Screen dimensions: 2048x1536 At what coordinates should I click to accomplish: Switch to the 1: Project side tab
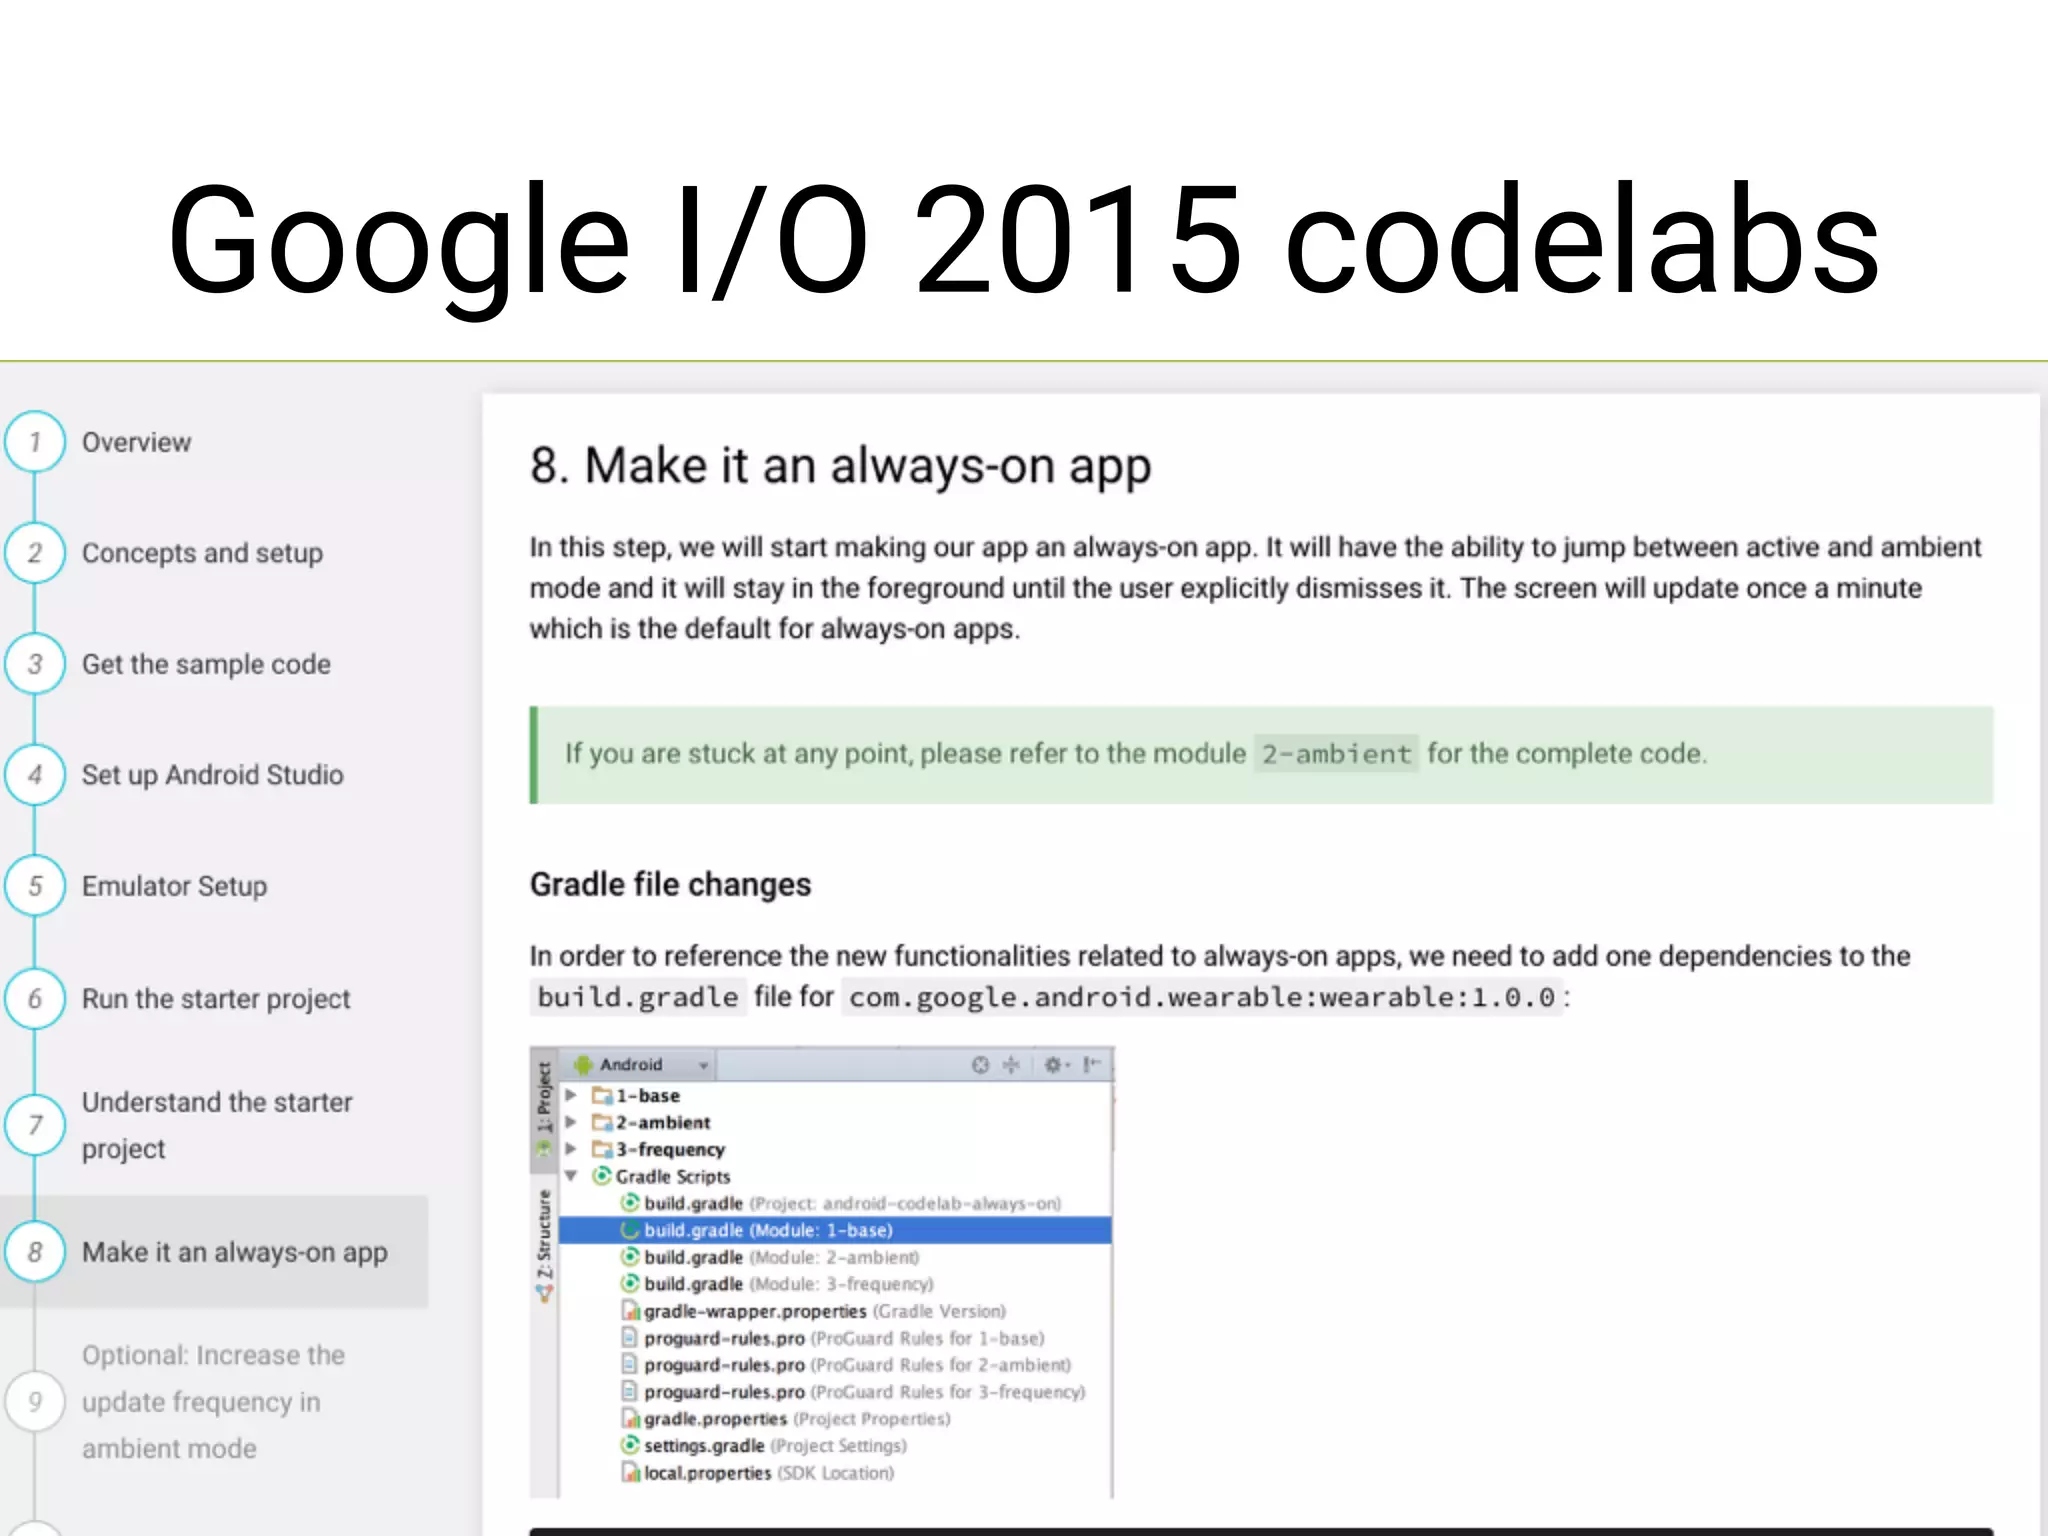click(544, 1109)
